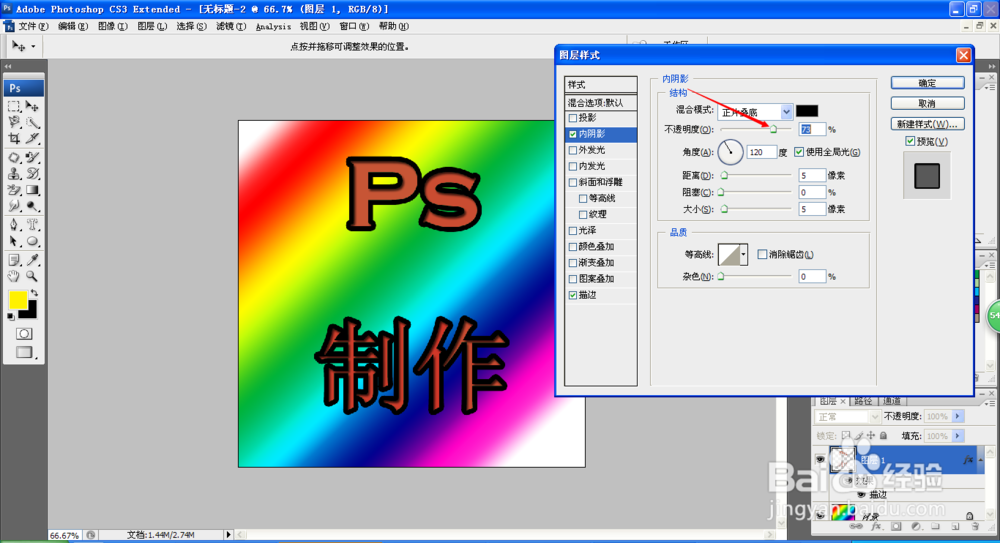Select the Type tool
Viewport: 1000px width, 543px height.
[32, 225]
